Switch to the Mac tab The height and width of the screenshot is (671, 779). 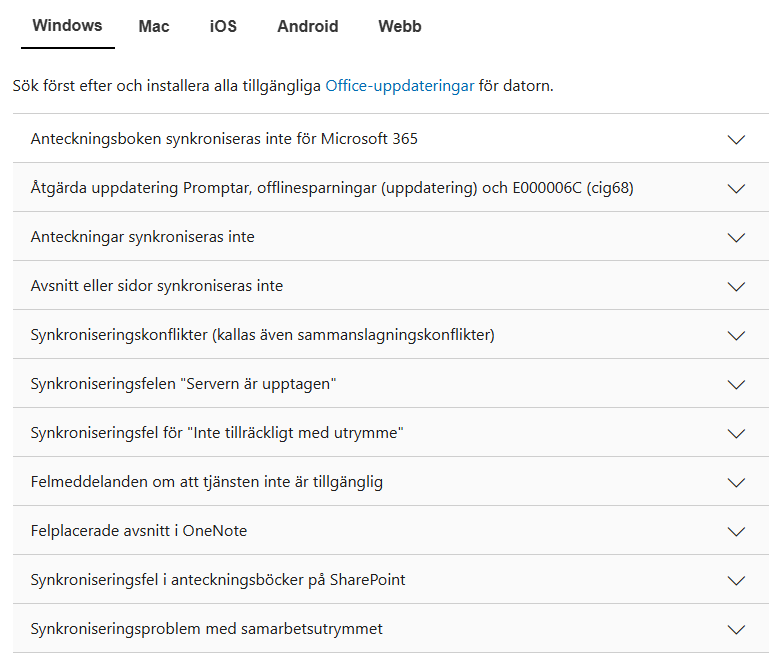[x=154, y=26]
